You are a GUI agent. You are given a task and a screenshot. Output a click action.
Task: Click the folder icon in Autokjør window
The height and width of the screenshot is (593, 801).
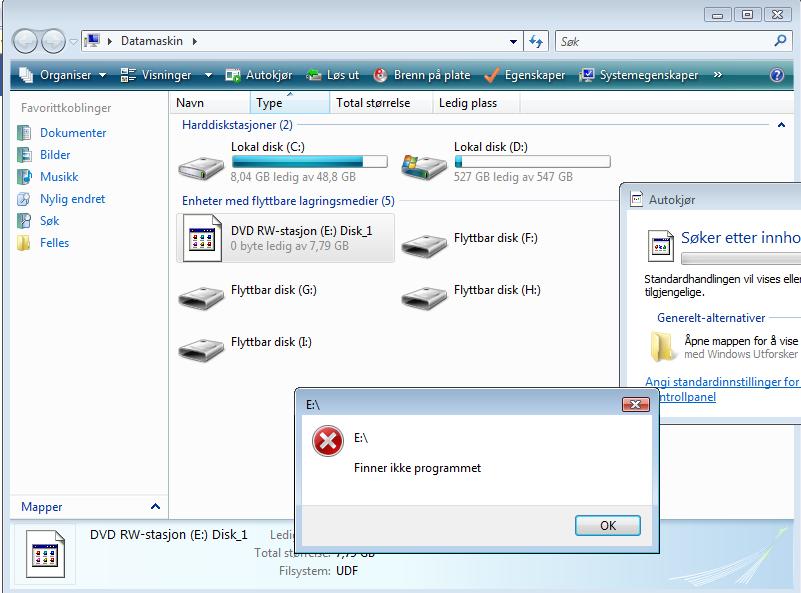click(662, 347)
